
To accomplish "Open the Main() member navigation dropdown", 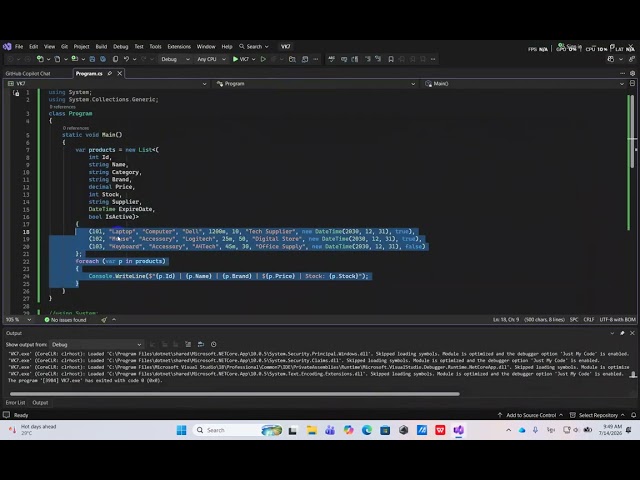I will point(524,84).
